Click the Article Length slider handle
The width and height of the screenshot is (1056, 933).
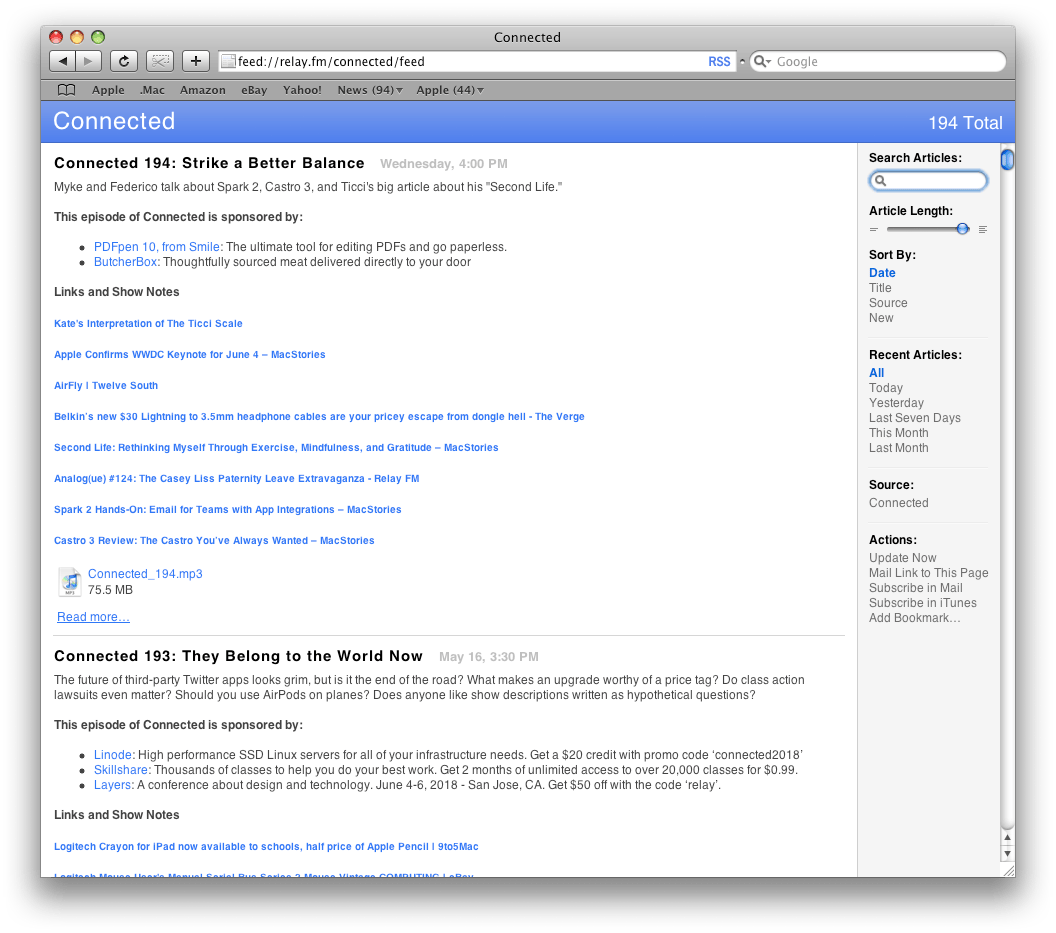[x=962, y=229]
